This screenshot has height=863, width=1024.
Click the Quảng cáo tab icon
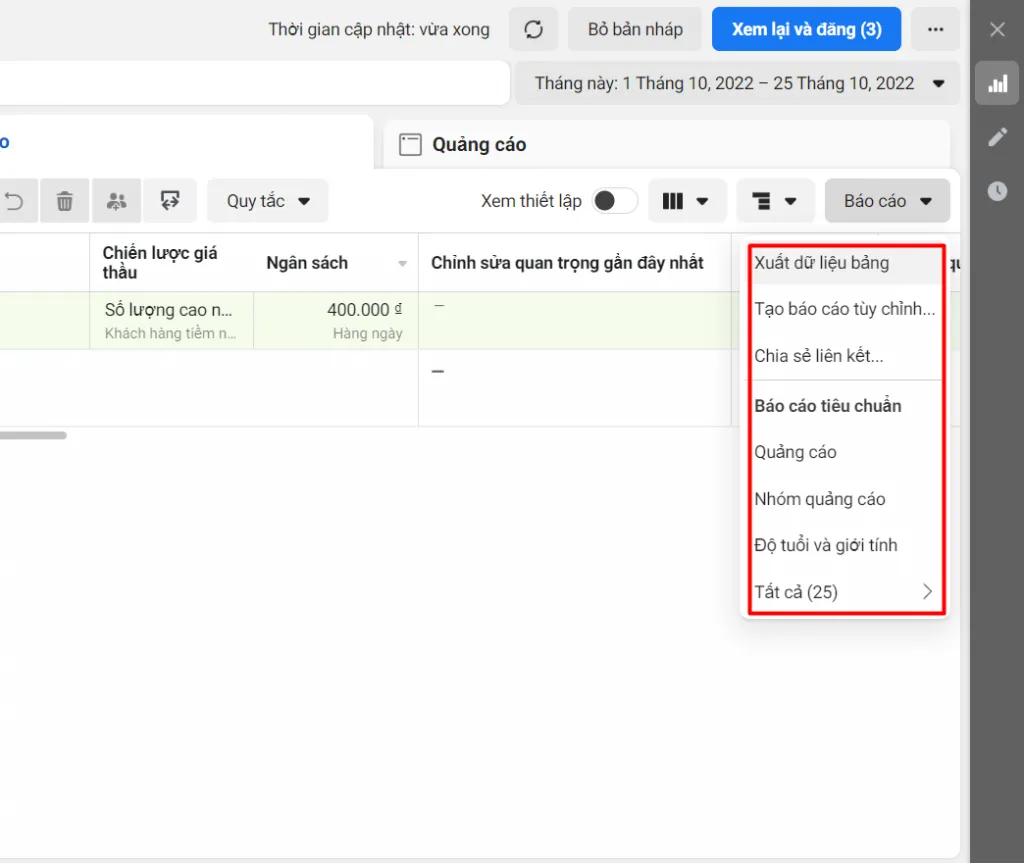(410, 144)
